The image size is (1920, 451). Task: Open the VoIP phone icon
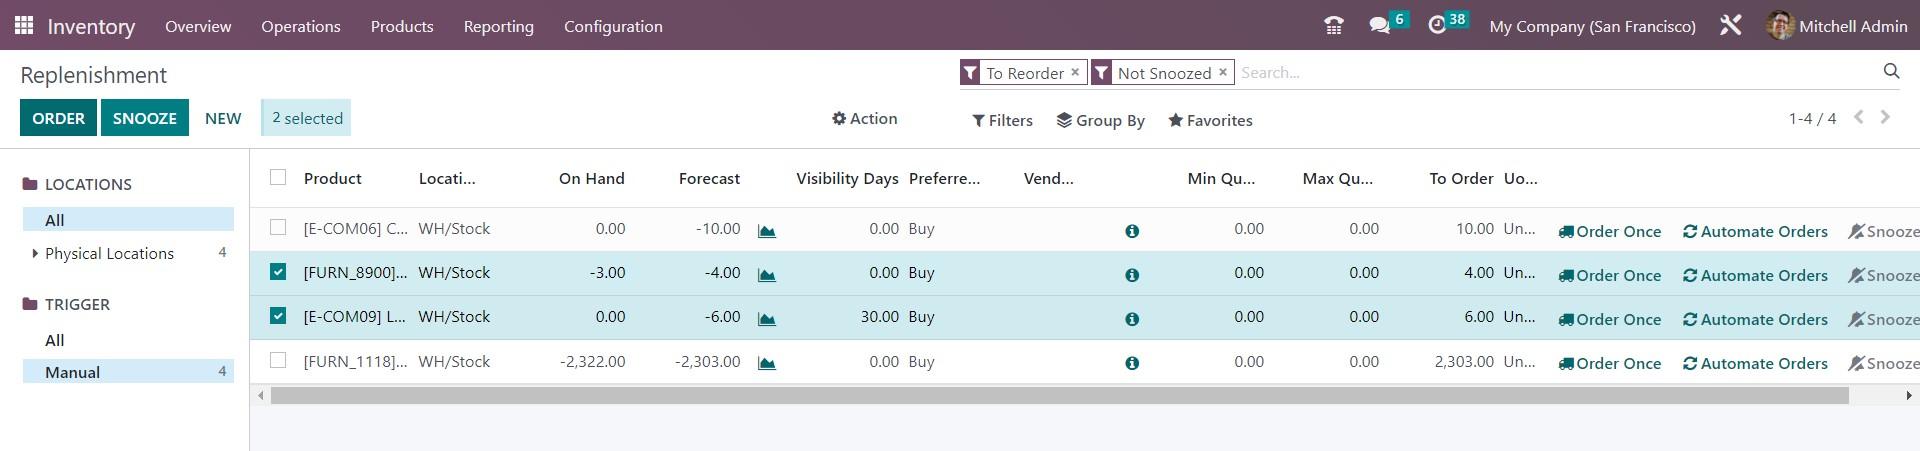(x=1333, y=26)
